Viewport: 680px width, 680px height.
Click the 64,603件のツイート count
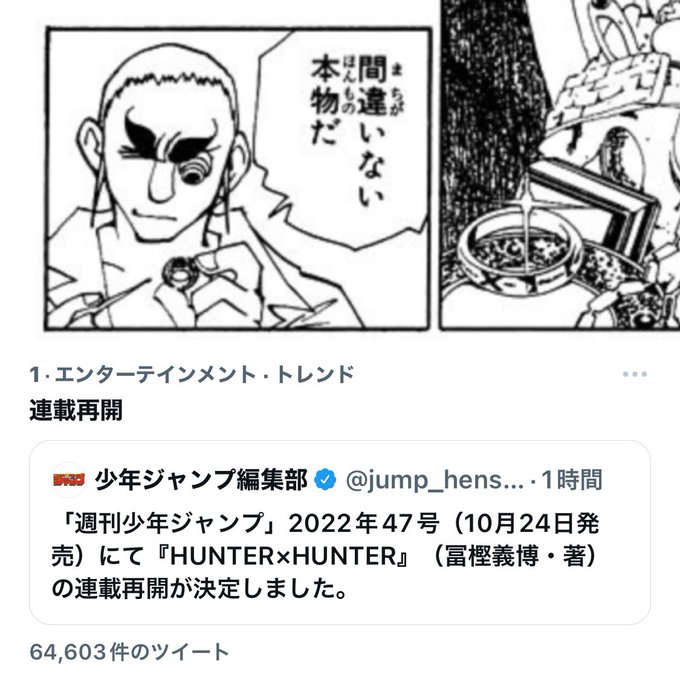tap(129, 652)
